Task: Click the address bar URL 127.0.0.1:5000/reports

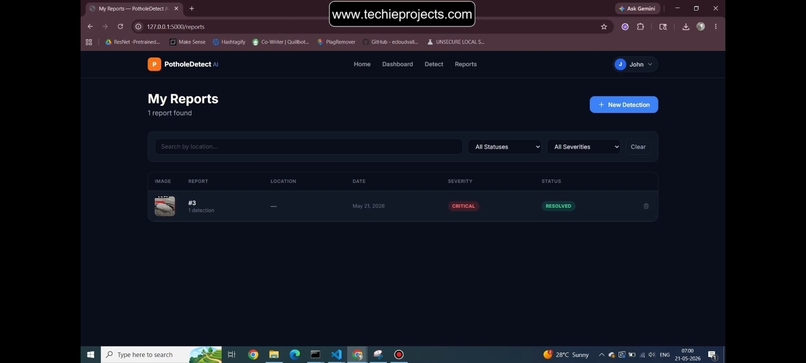Action: point(176,27)
